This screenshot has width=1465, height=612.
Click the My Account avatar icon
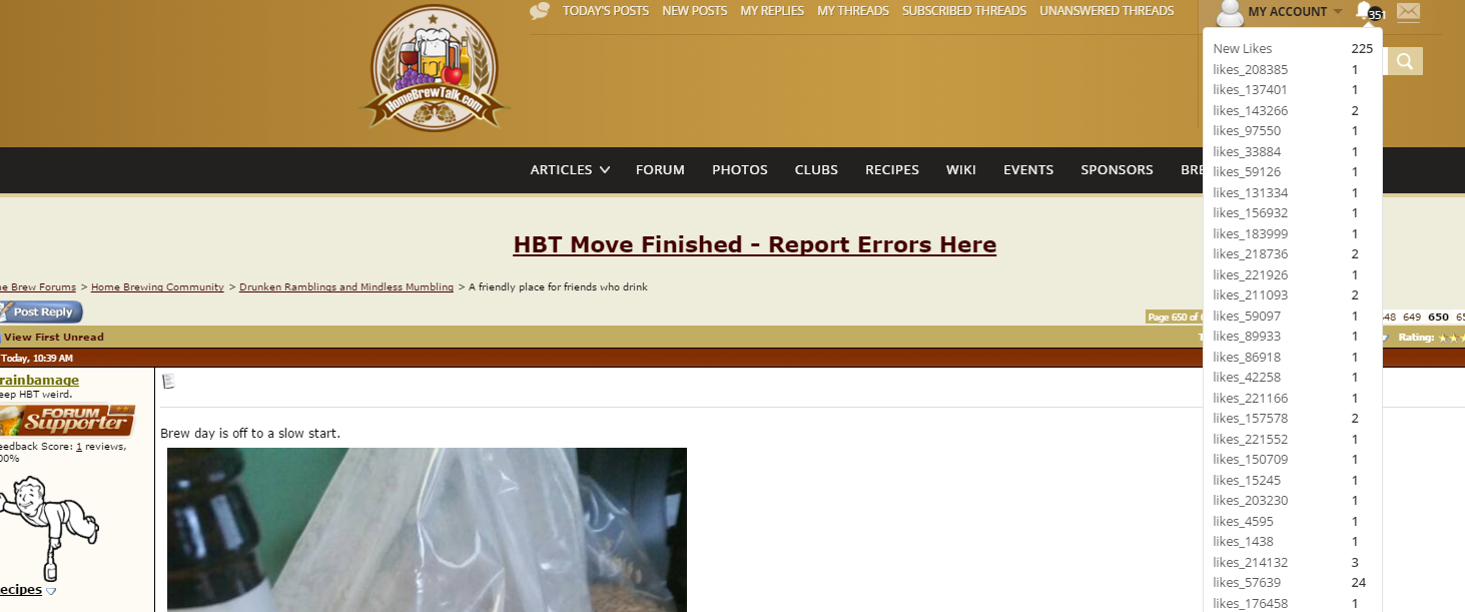coord(1229,12)
